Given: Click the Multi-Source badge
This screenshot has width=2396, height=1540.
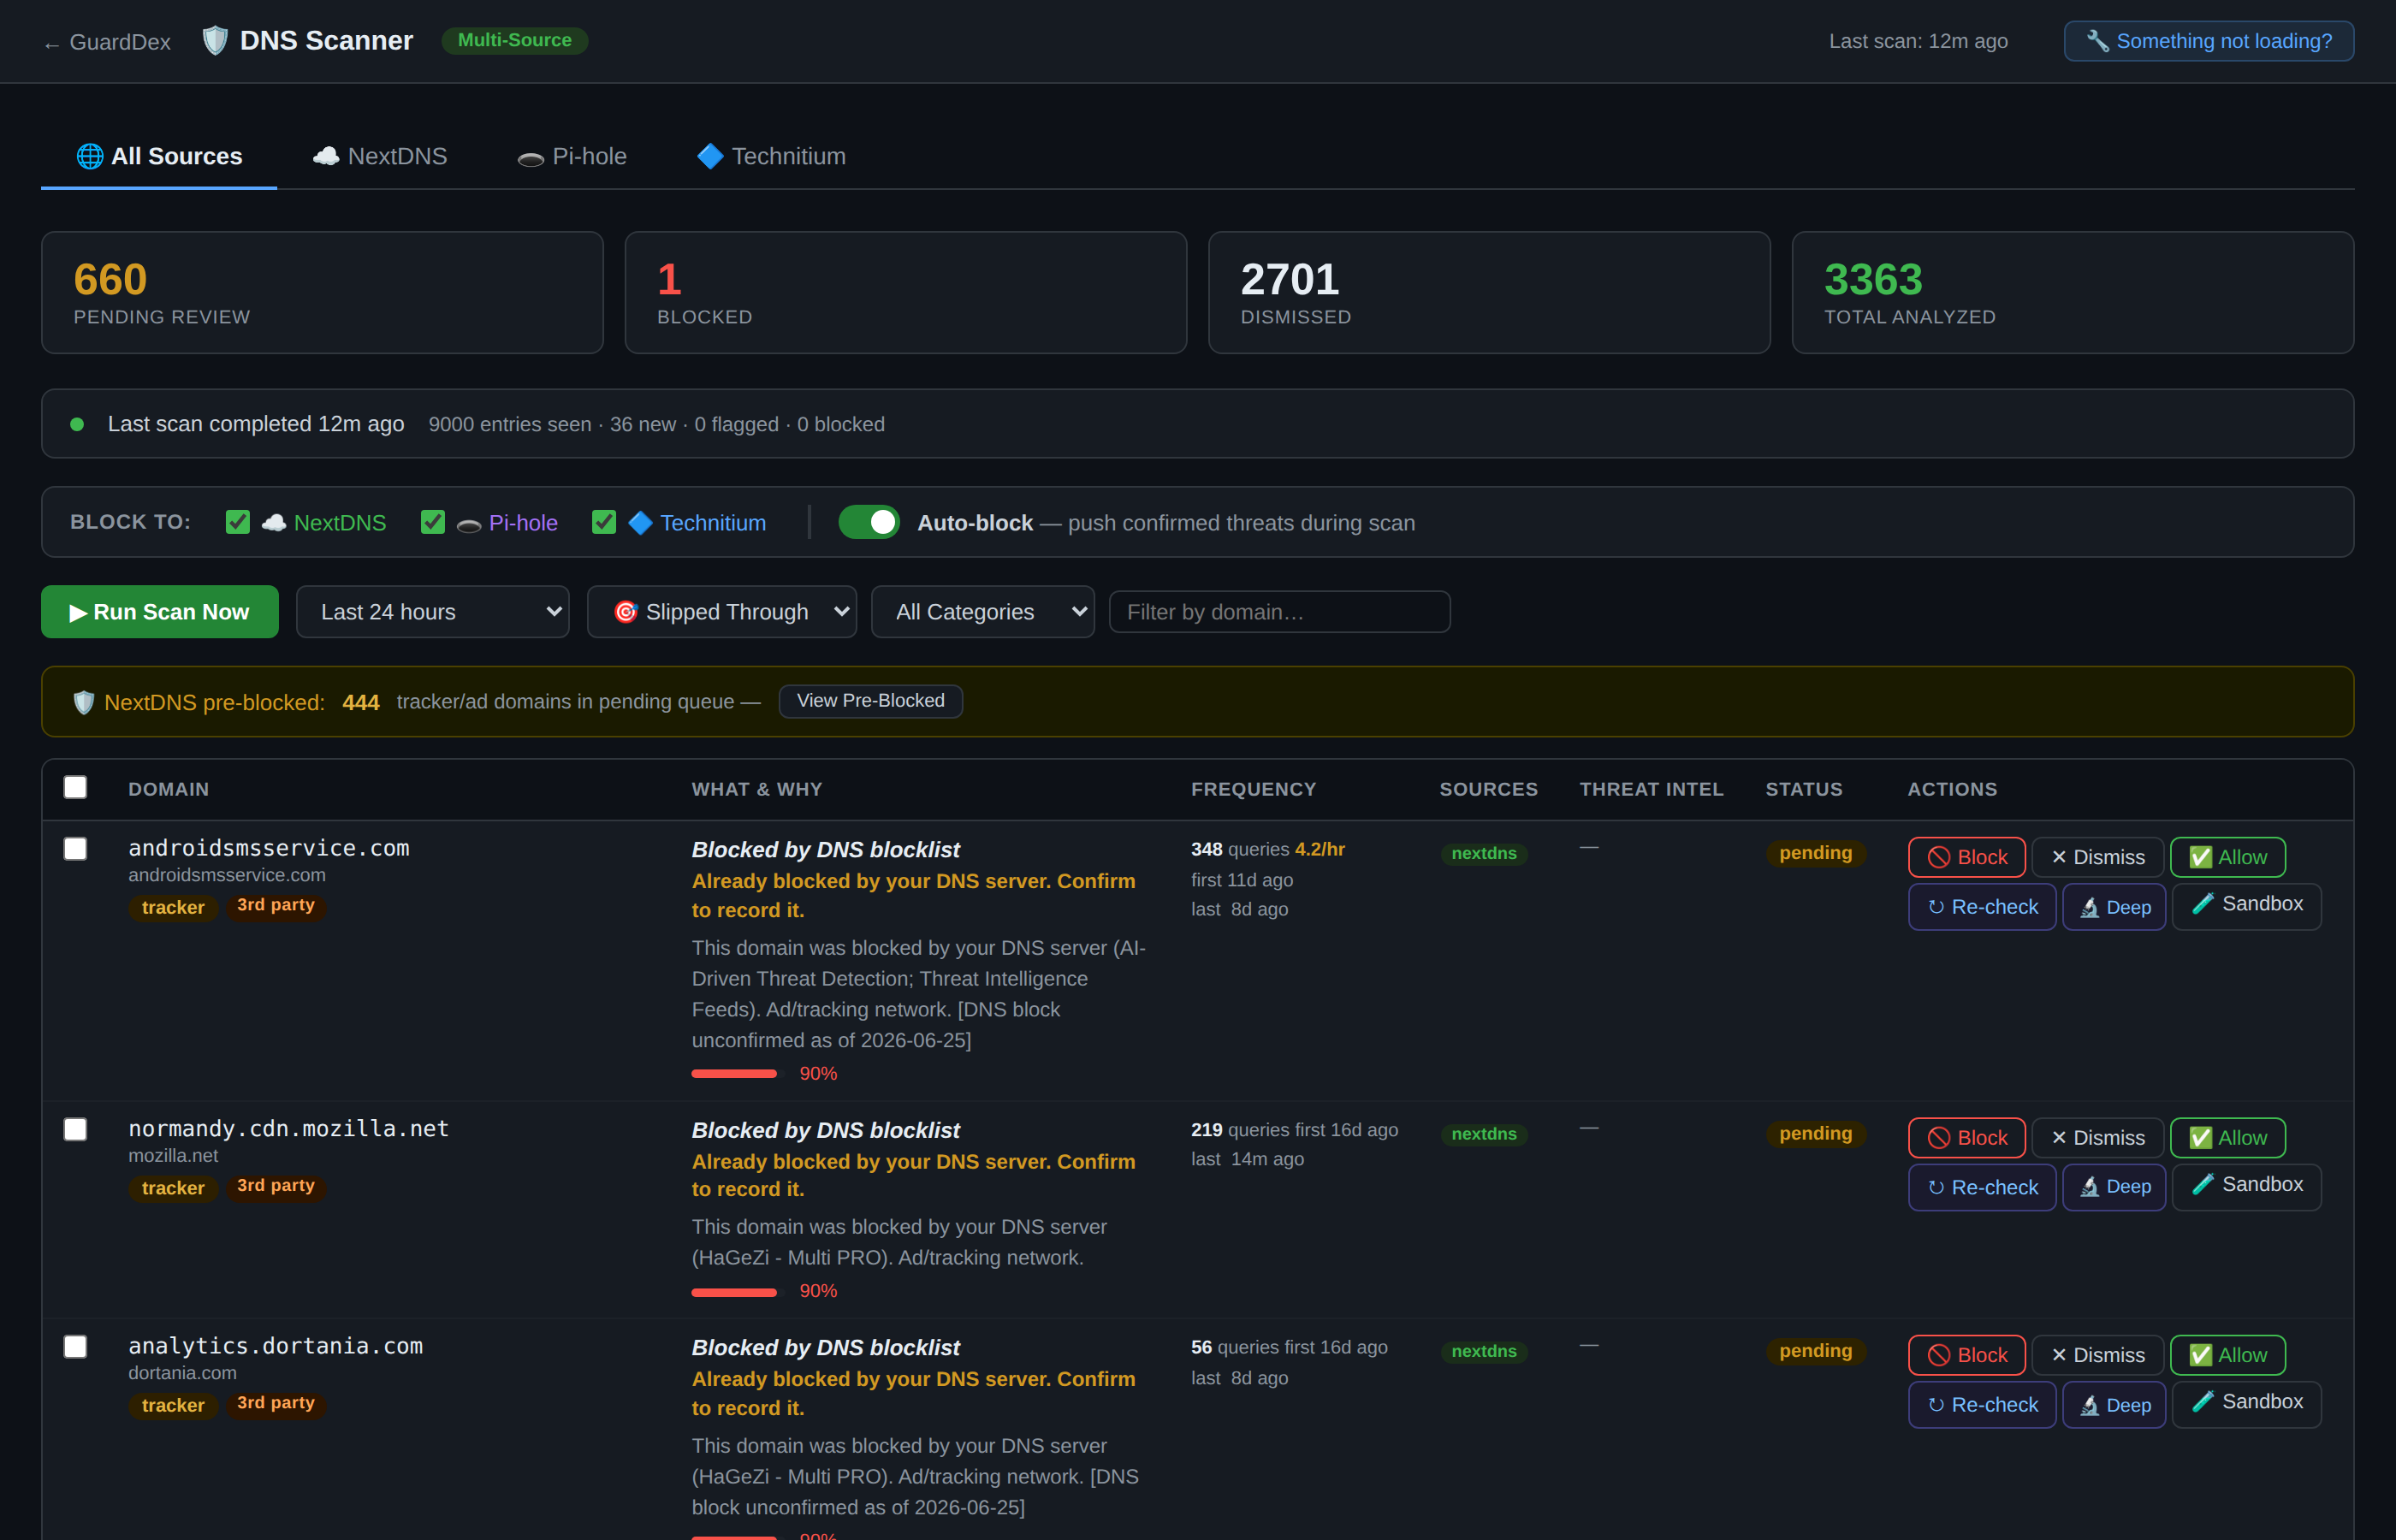Looking at the screenshot, I should [x=514, y=40].
